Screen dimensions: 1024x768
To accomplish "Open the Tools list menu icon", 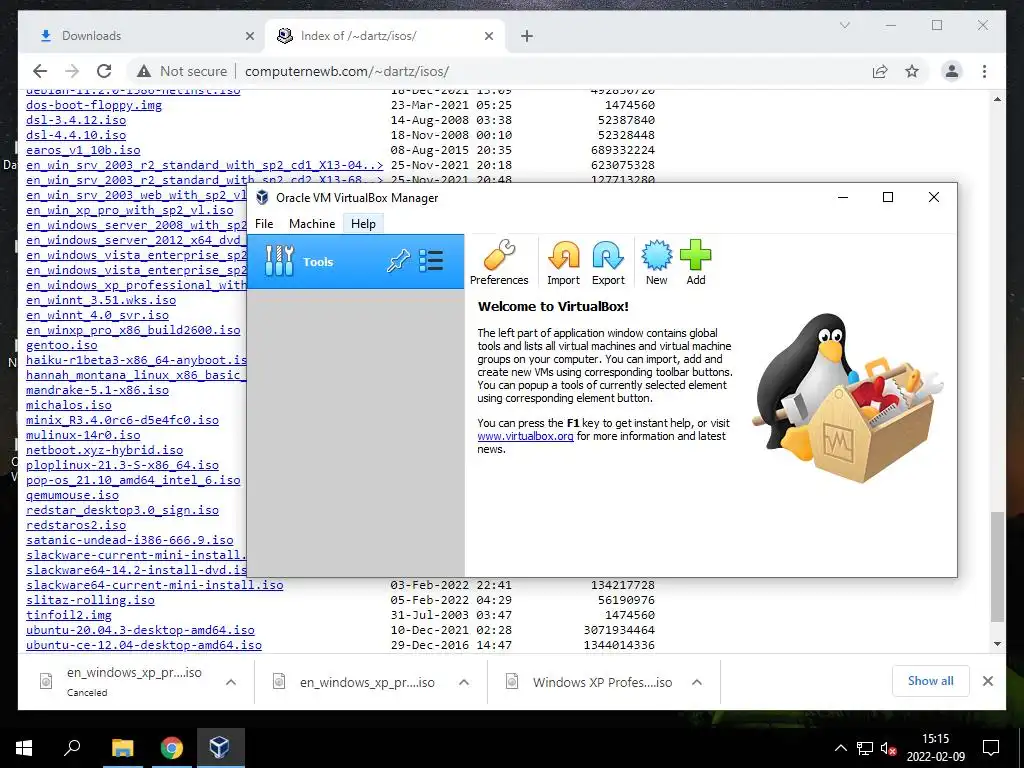I will click(431, 261).
